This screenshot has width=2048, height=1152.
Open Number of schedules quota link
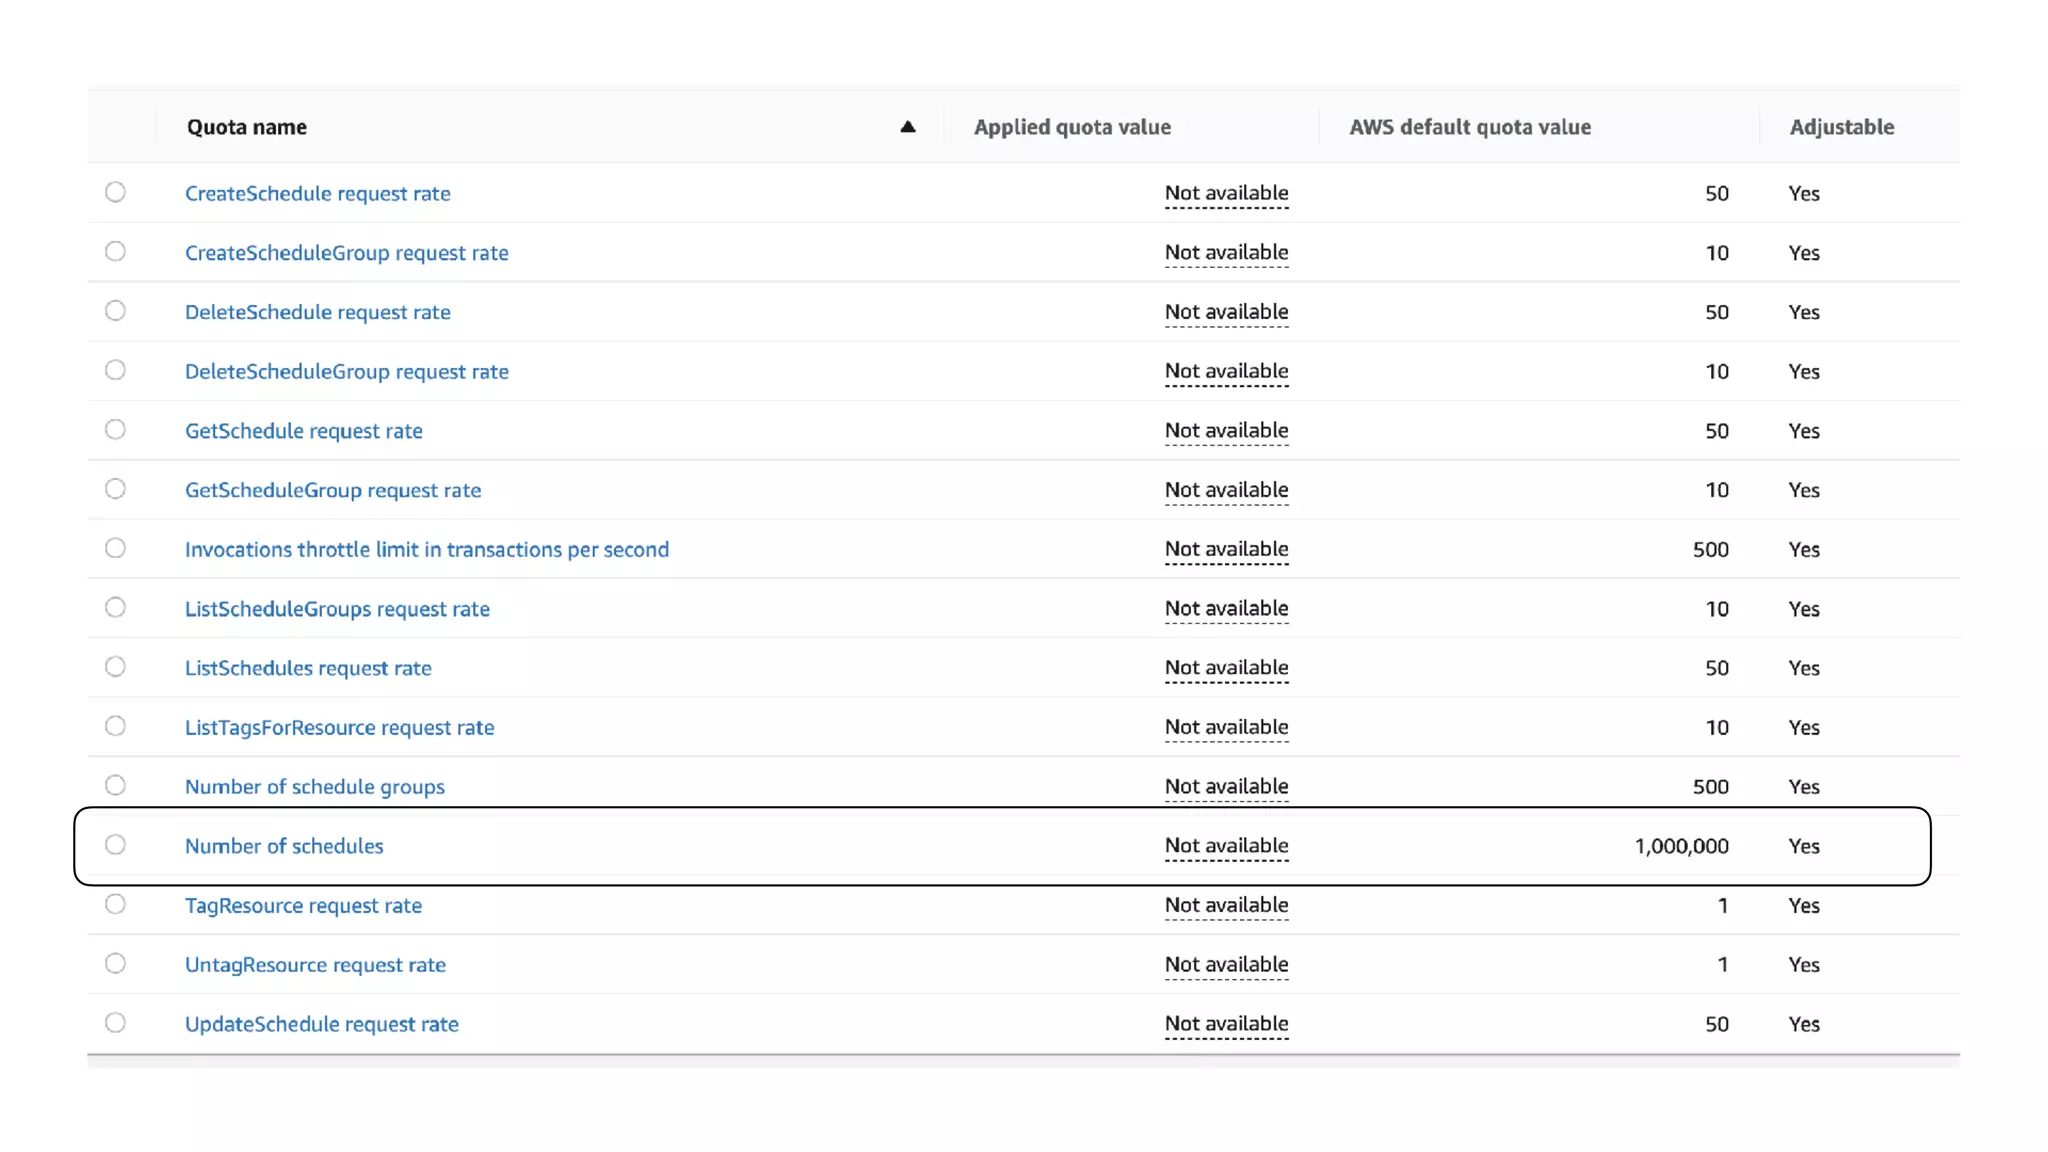[x=284, y=846]
